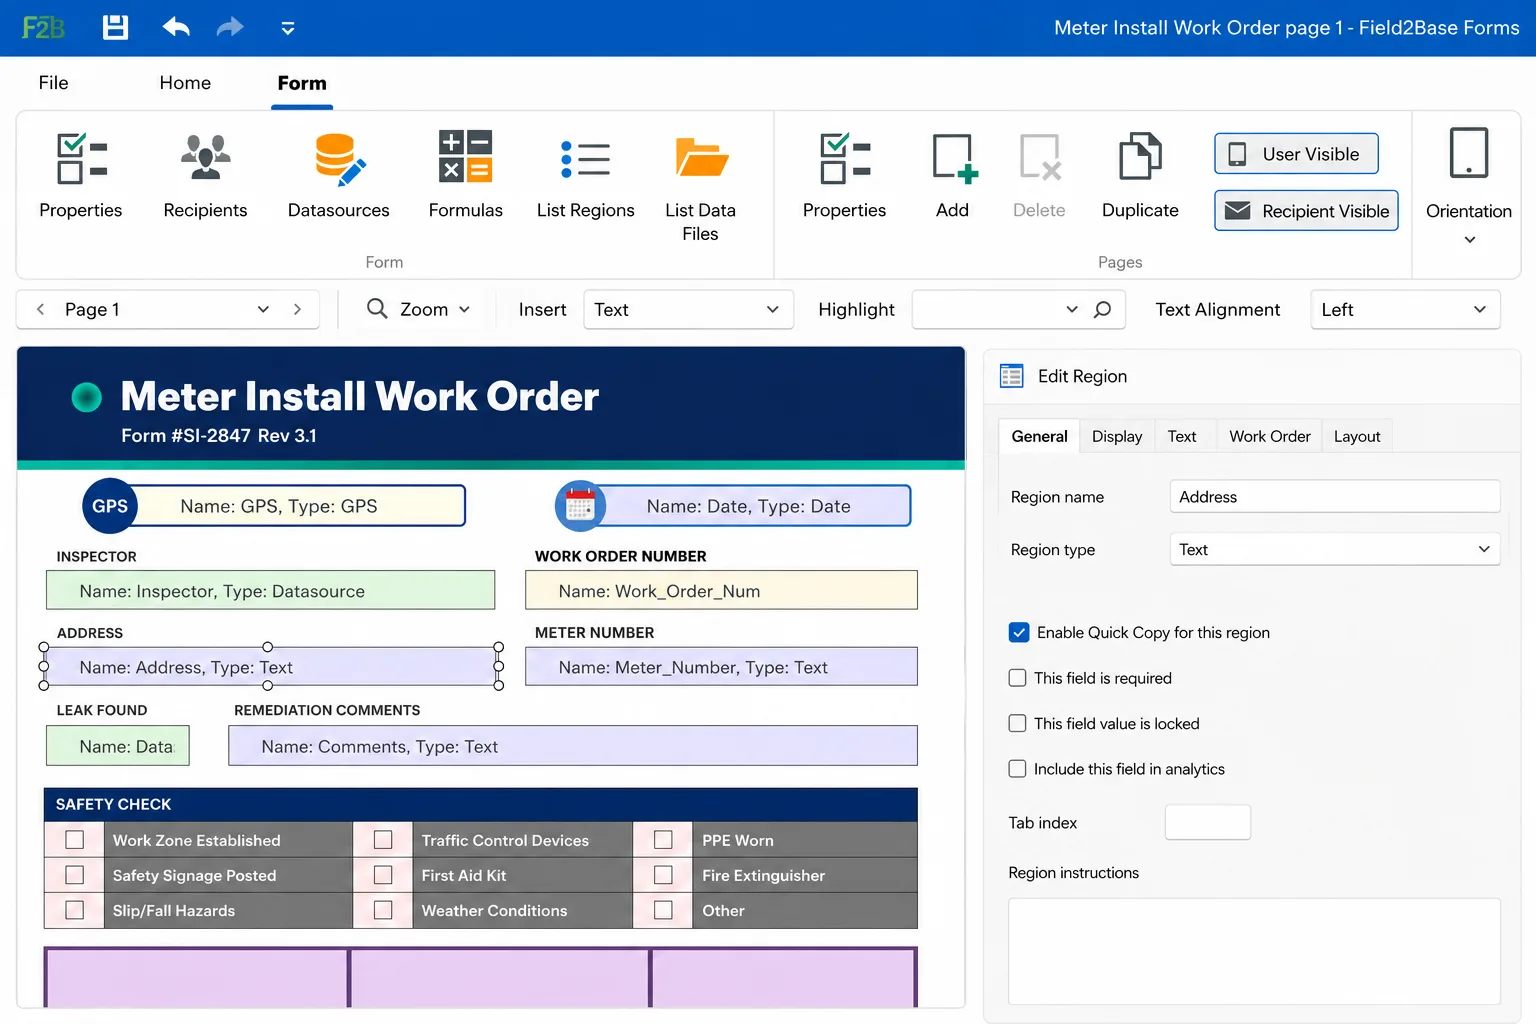Duplicate the current page
The image size is (1536, 1024).
(1140, 176)
